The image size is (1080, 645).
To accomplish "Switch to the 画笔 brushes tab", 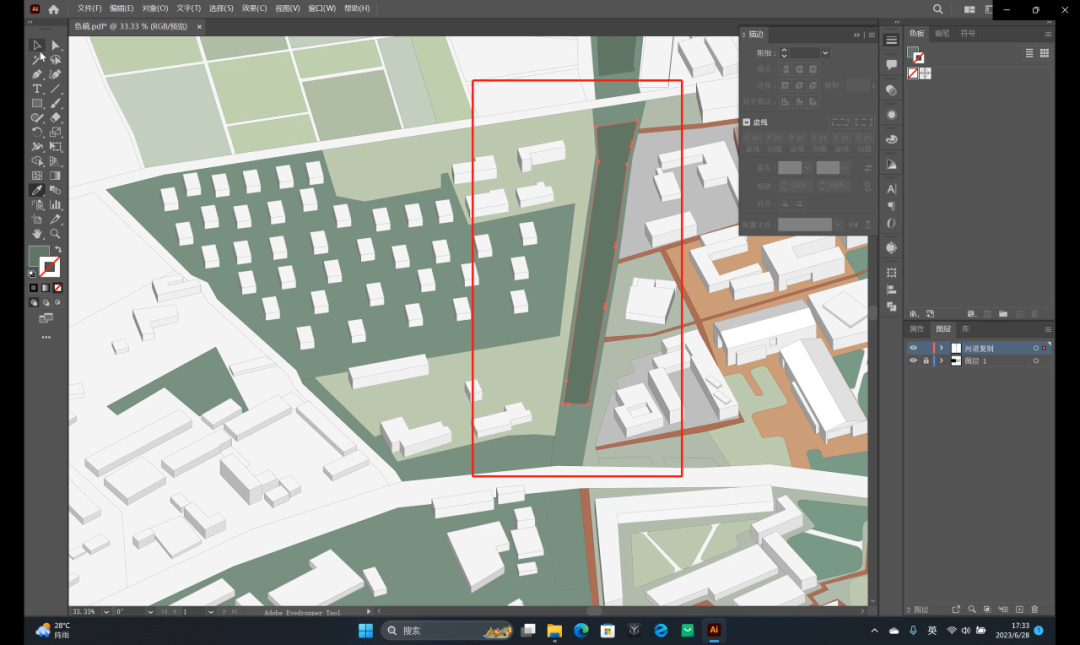I will click(x=942, y=33).
